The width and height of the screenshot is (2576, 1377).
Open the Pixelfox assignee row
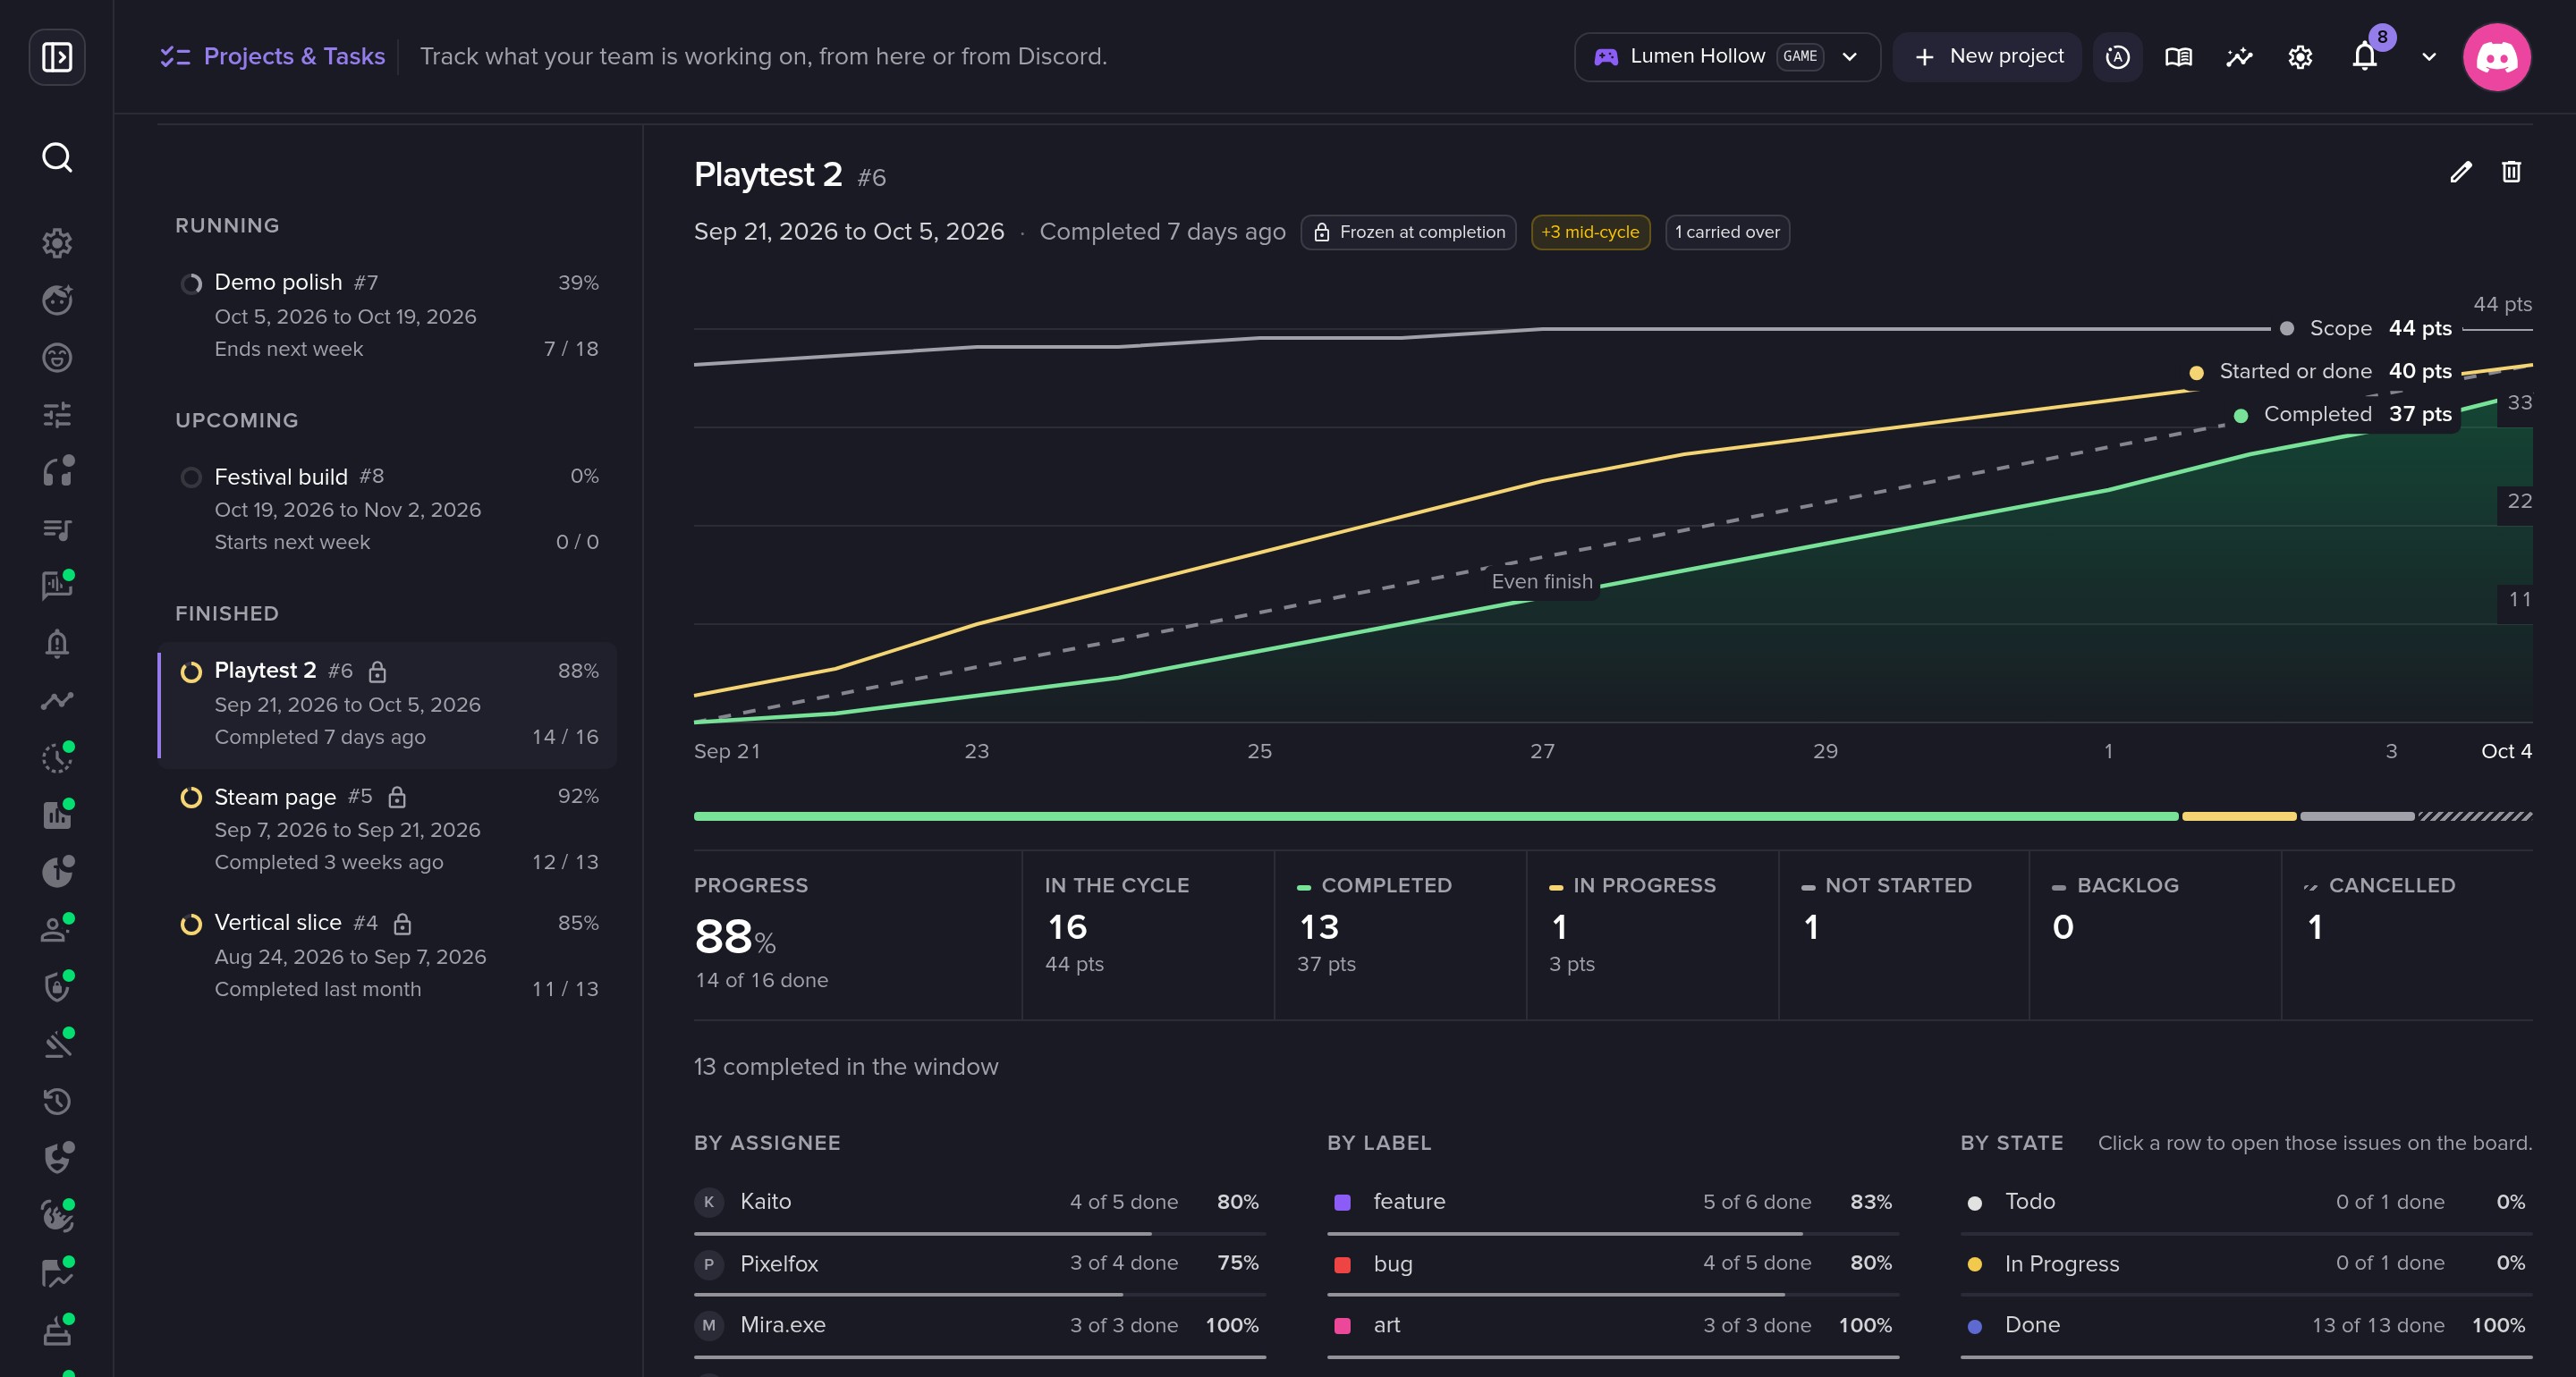point(979,1264)
